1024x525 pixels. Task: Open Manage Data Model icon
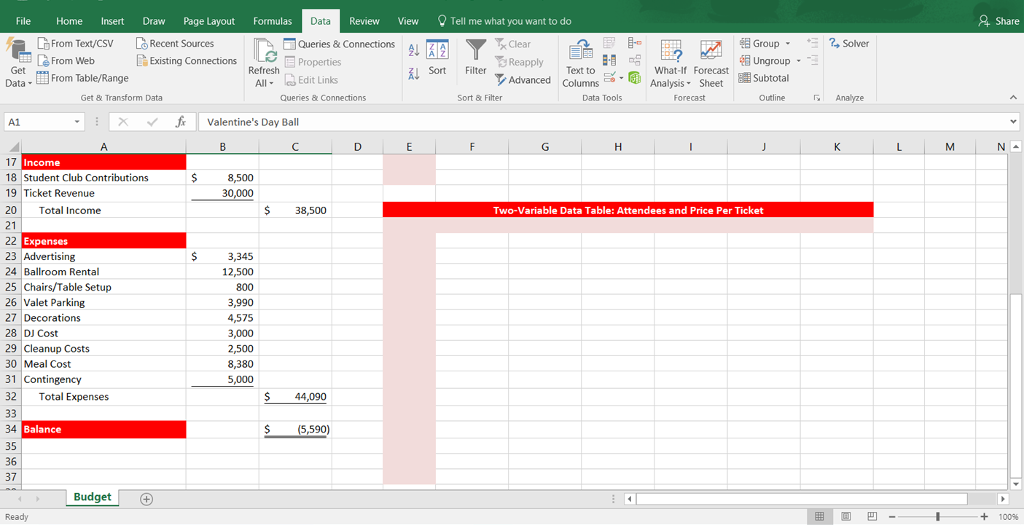[x=635, y=78]
